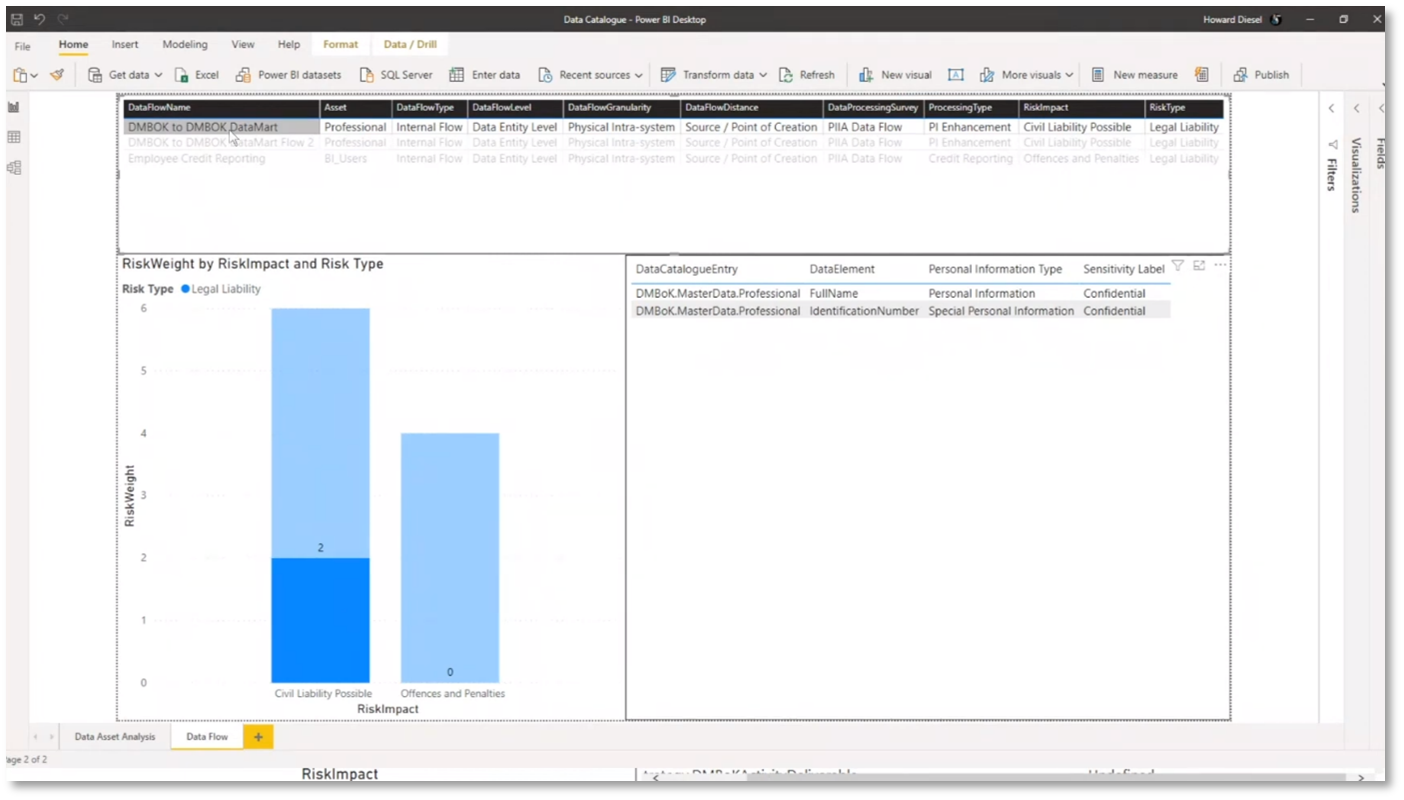
Task: Go to the next page tab arrow
Action: (x=51, y=737)
